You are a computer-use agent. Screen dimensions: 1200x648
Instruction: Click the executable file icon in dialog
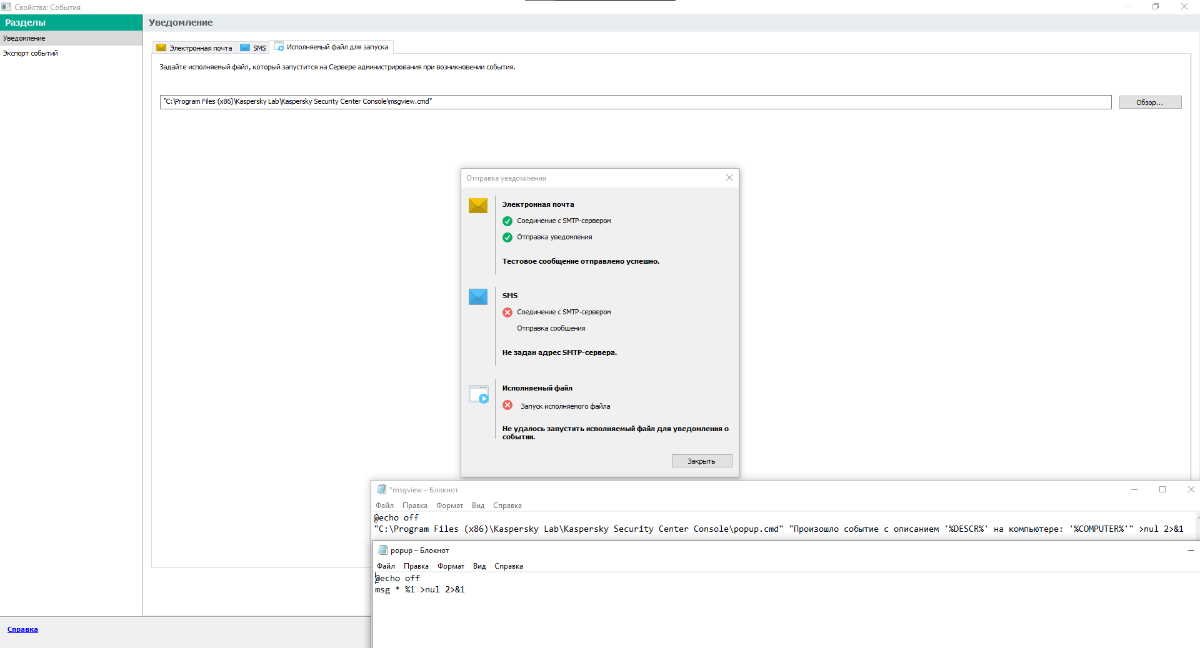pos(479,395)
